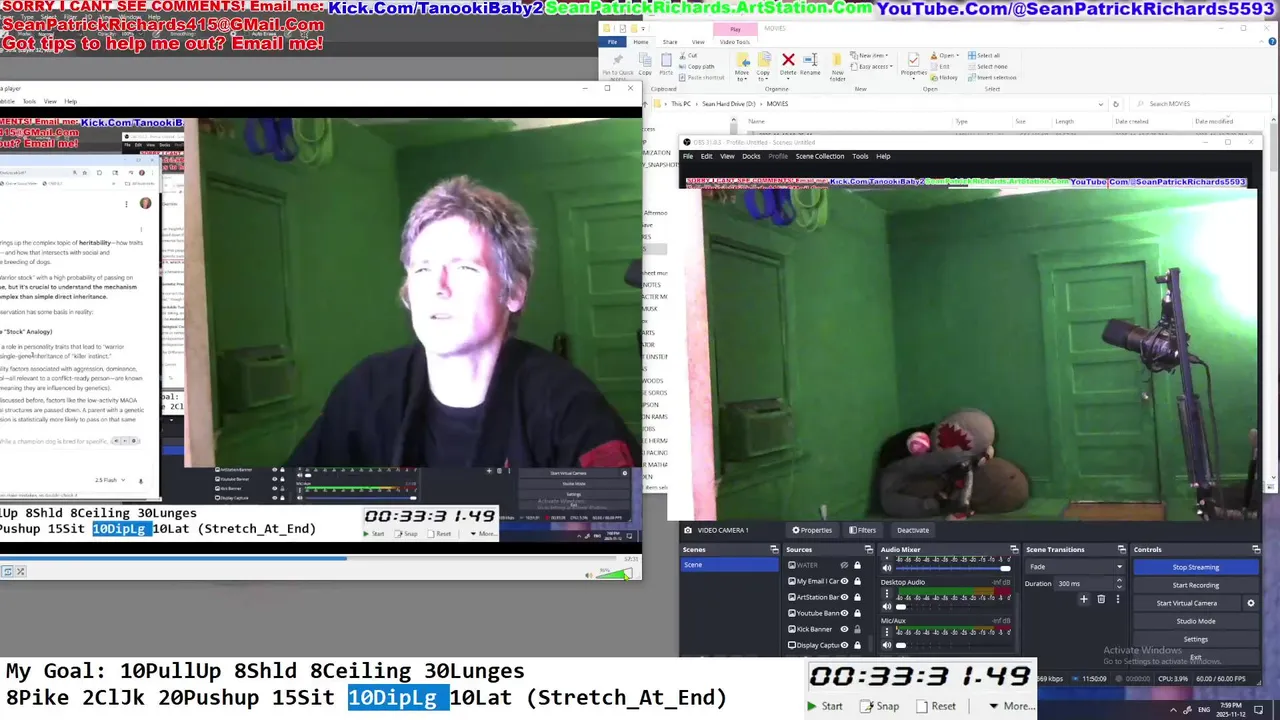Image resolution: width=1280 pixels, height=720 pixels.
Task: Open the Scene Collection menu in OBS
Action: 820,156
